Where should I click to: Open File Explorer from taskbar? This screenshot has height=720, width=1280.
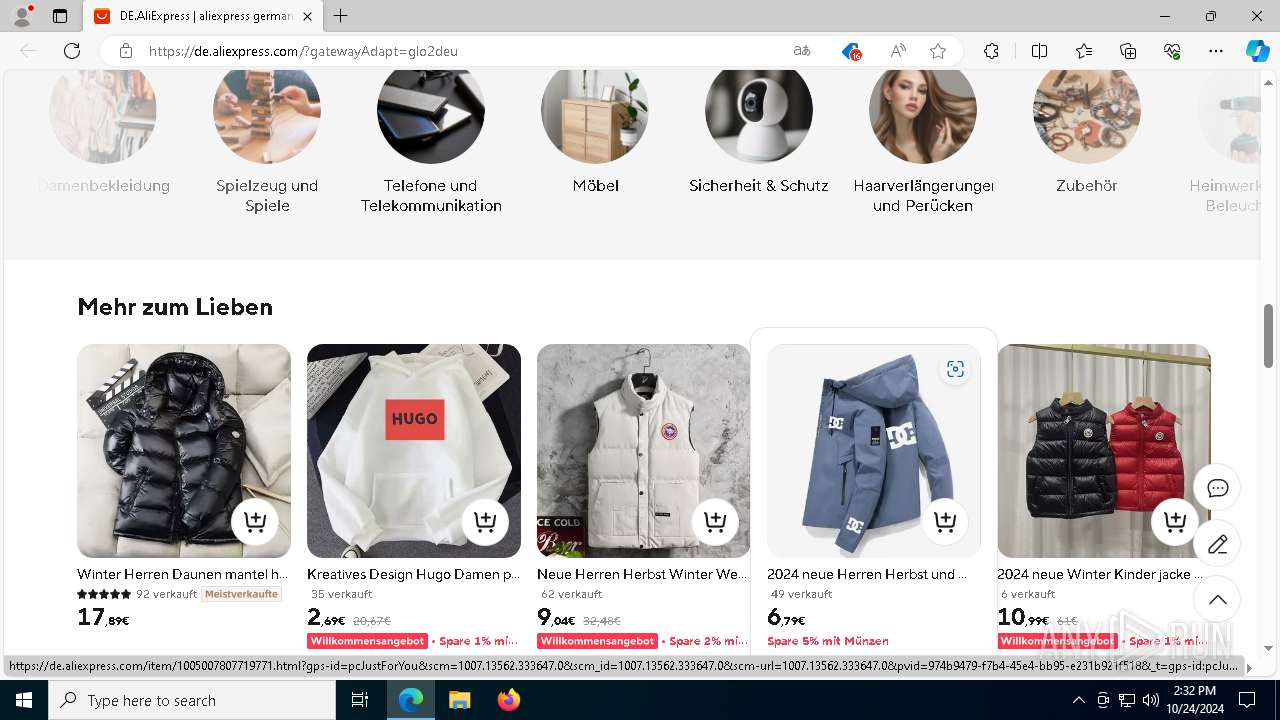(459, 700)
